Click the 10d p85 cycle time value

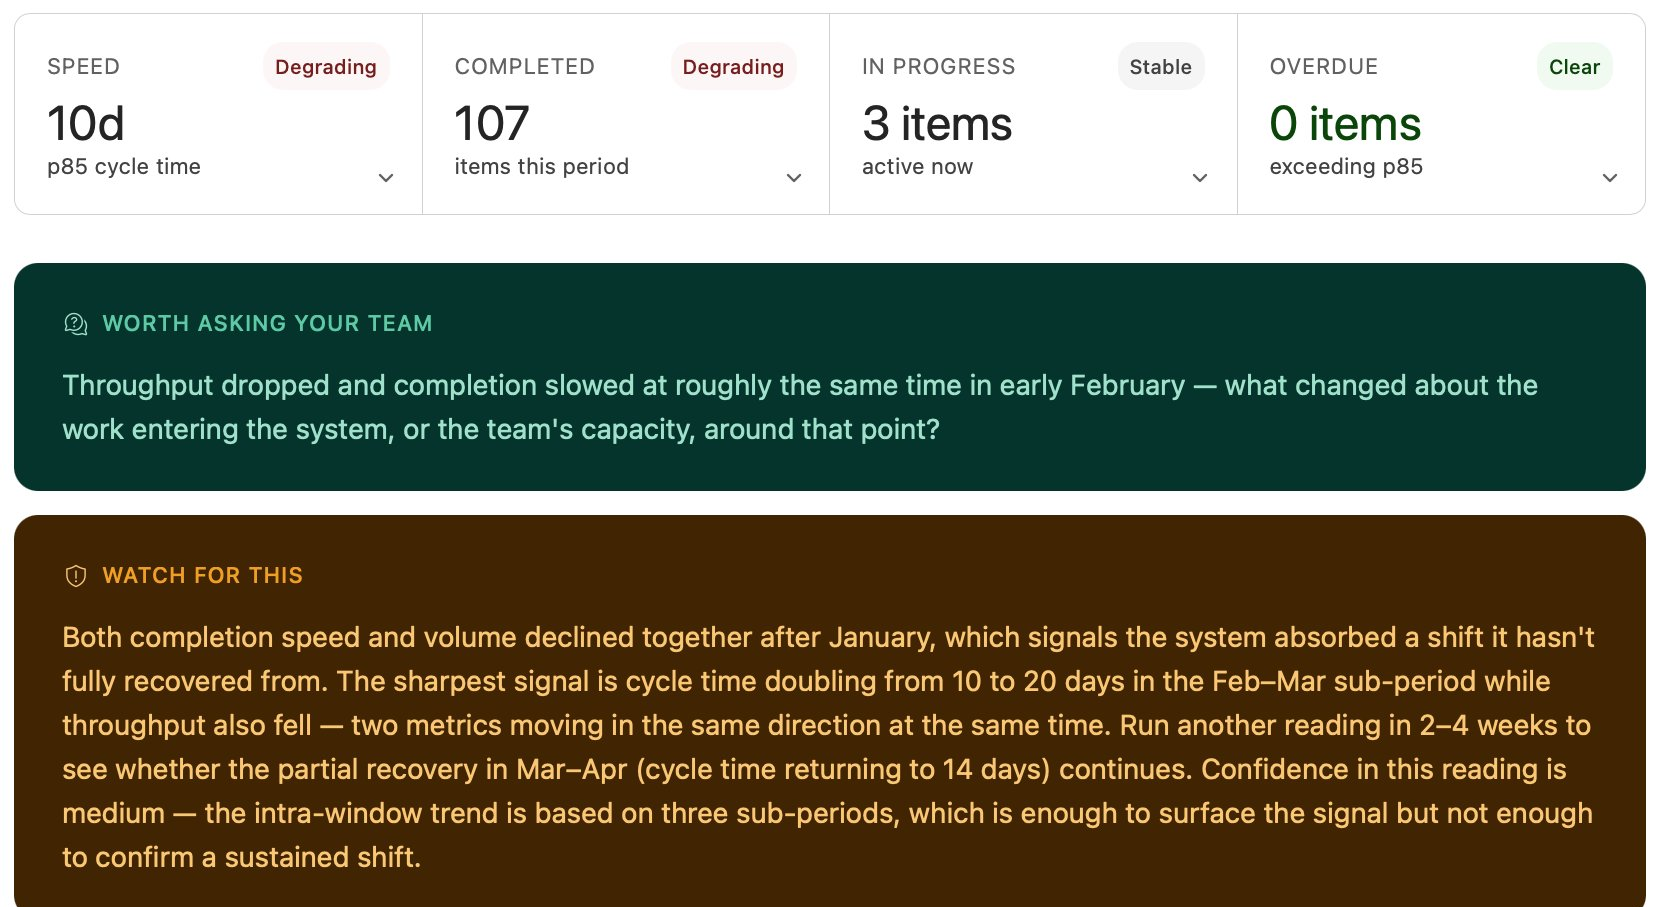click(x=87, y=123)
